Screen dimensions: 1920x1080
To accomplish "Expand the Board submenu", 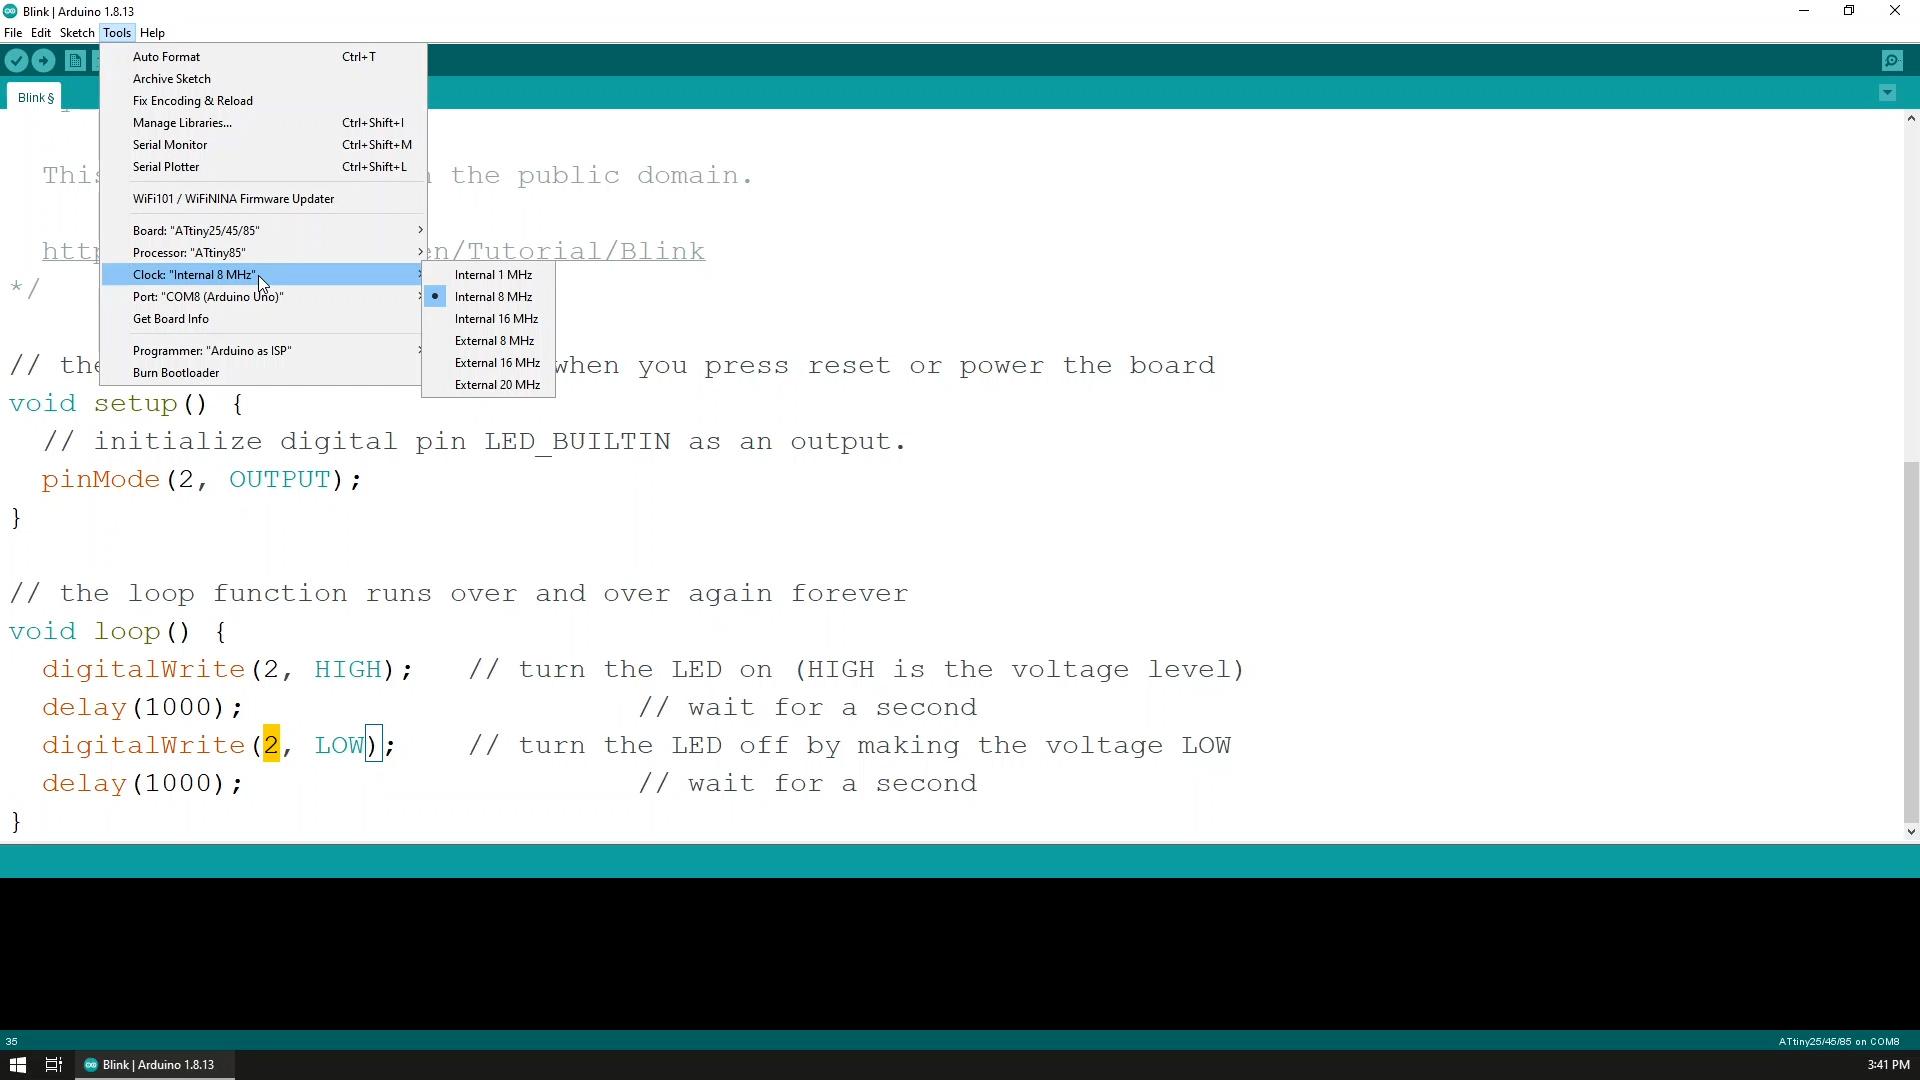I will [196, 231].
